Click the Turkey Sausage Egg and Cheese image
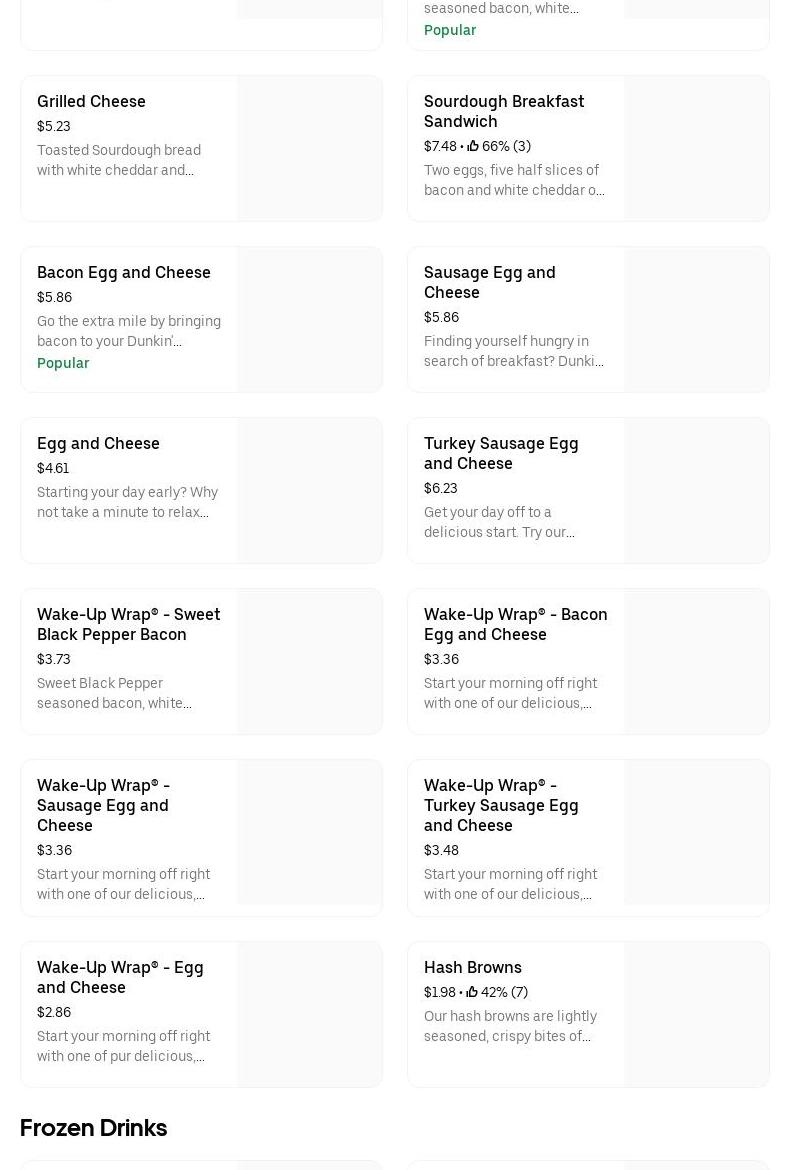The height and width of the screenshot is (1170, 804). [696, 490]
